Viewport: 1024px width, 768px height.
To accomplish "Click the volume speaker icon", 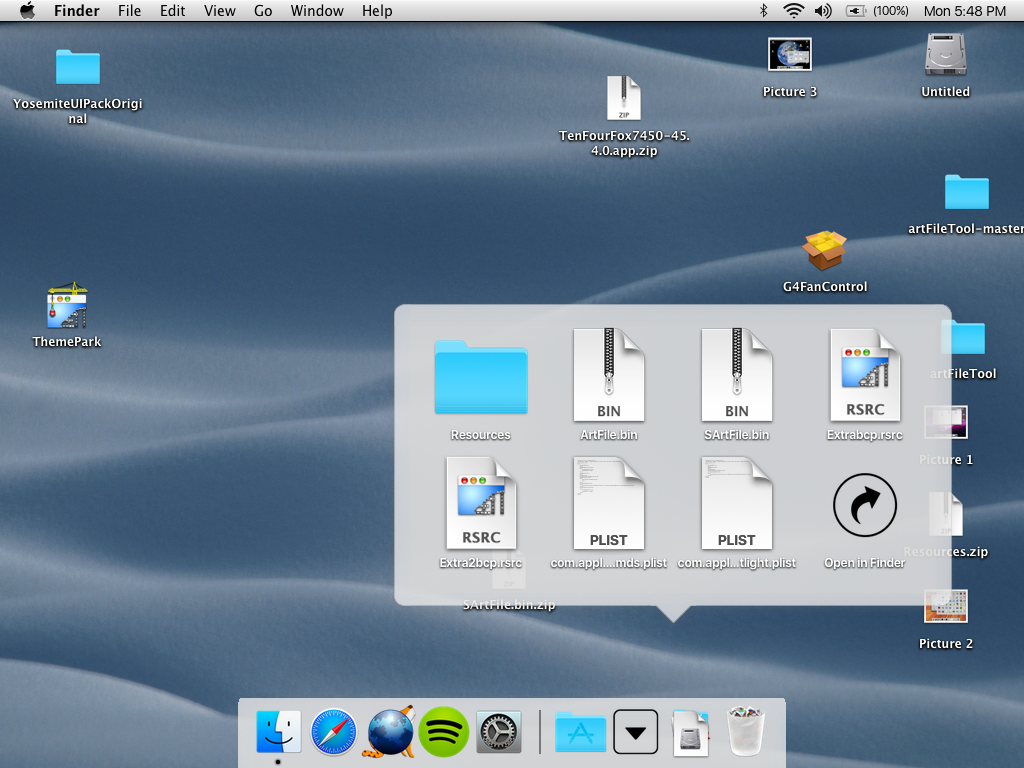I will tap(823, 10).
